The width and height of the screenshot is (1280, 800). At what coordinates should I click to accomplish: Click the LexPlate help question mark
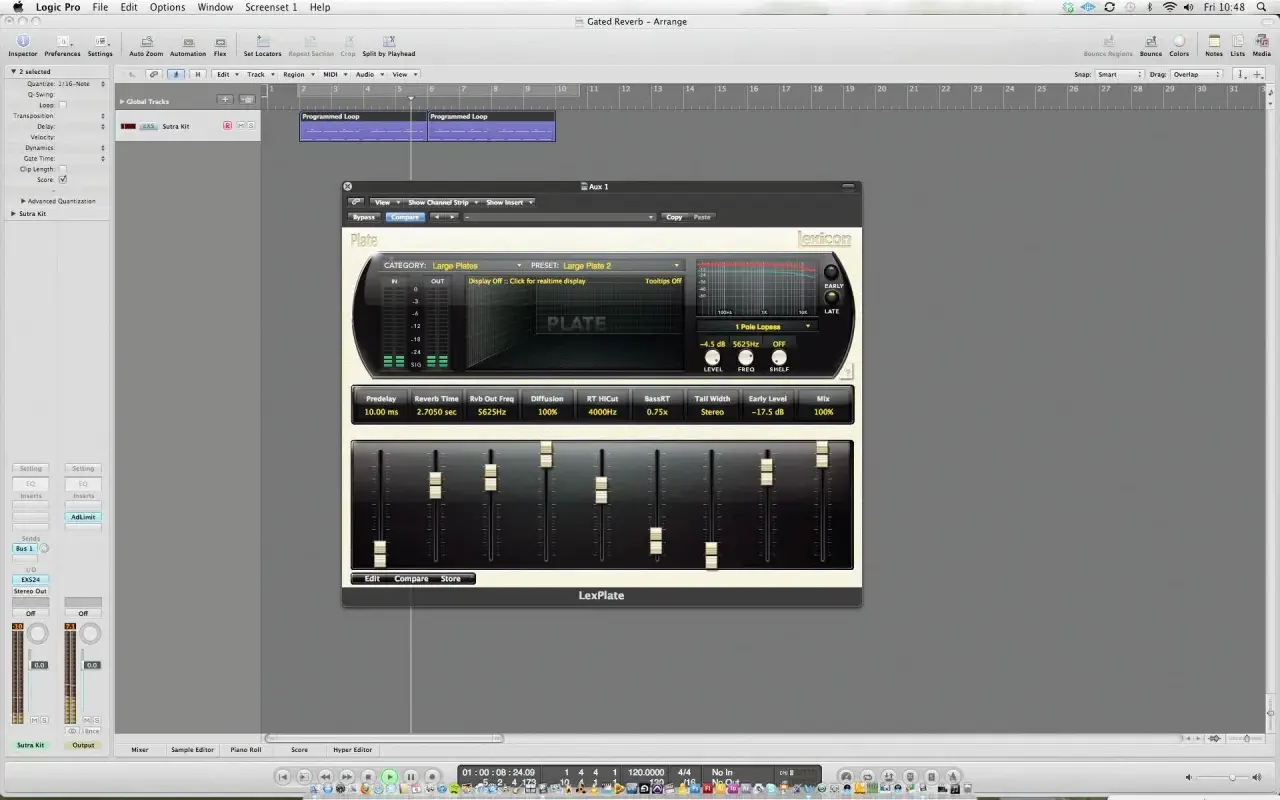pos(847,372)
